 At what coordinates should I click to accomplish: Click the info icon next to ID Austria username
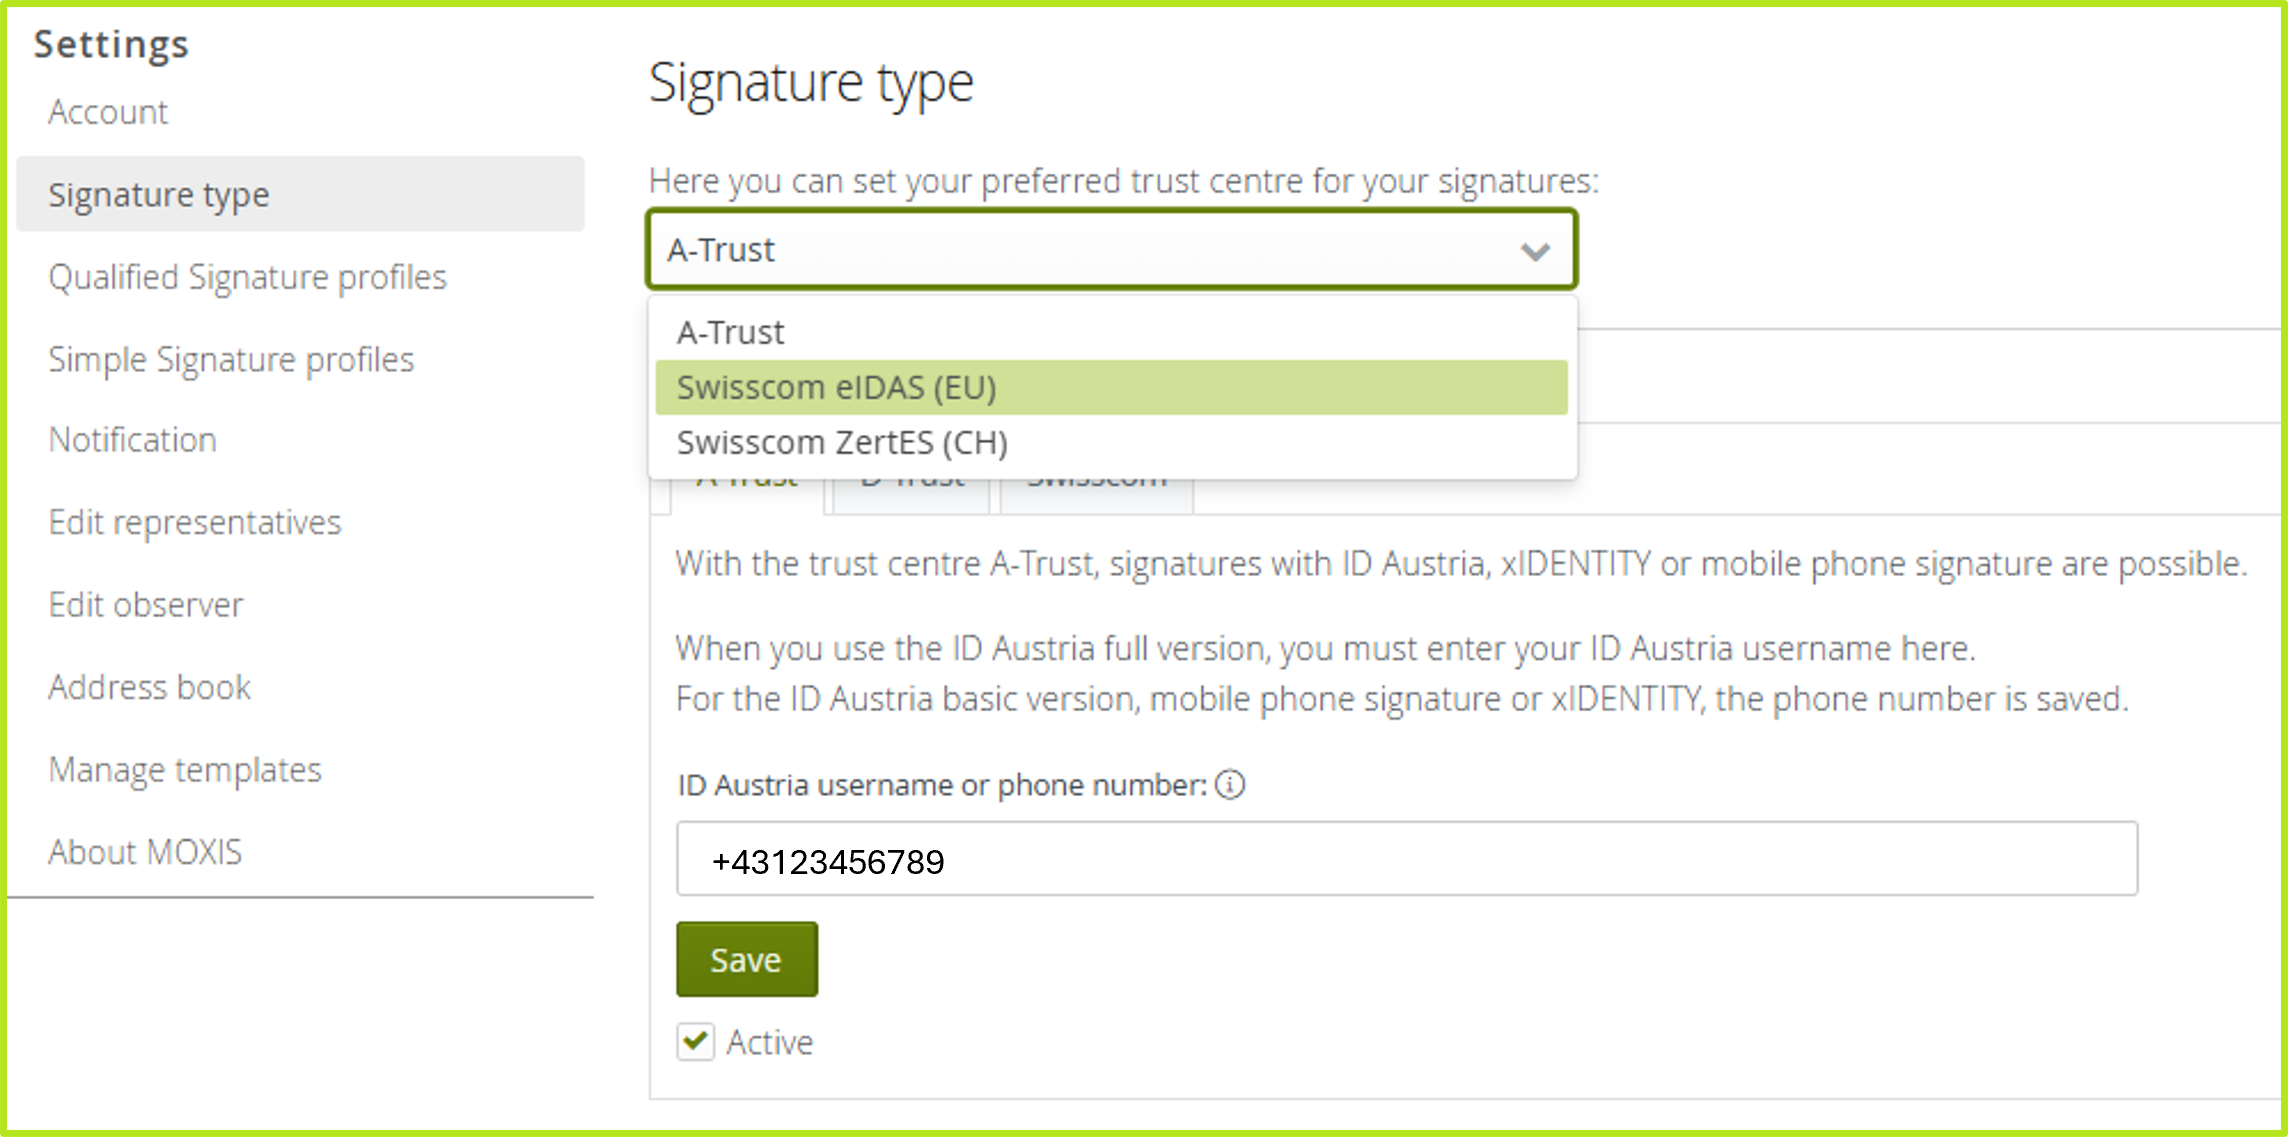click(1229, 786)
